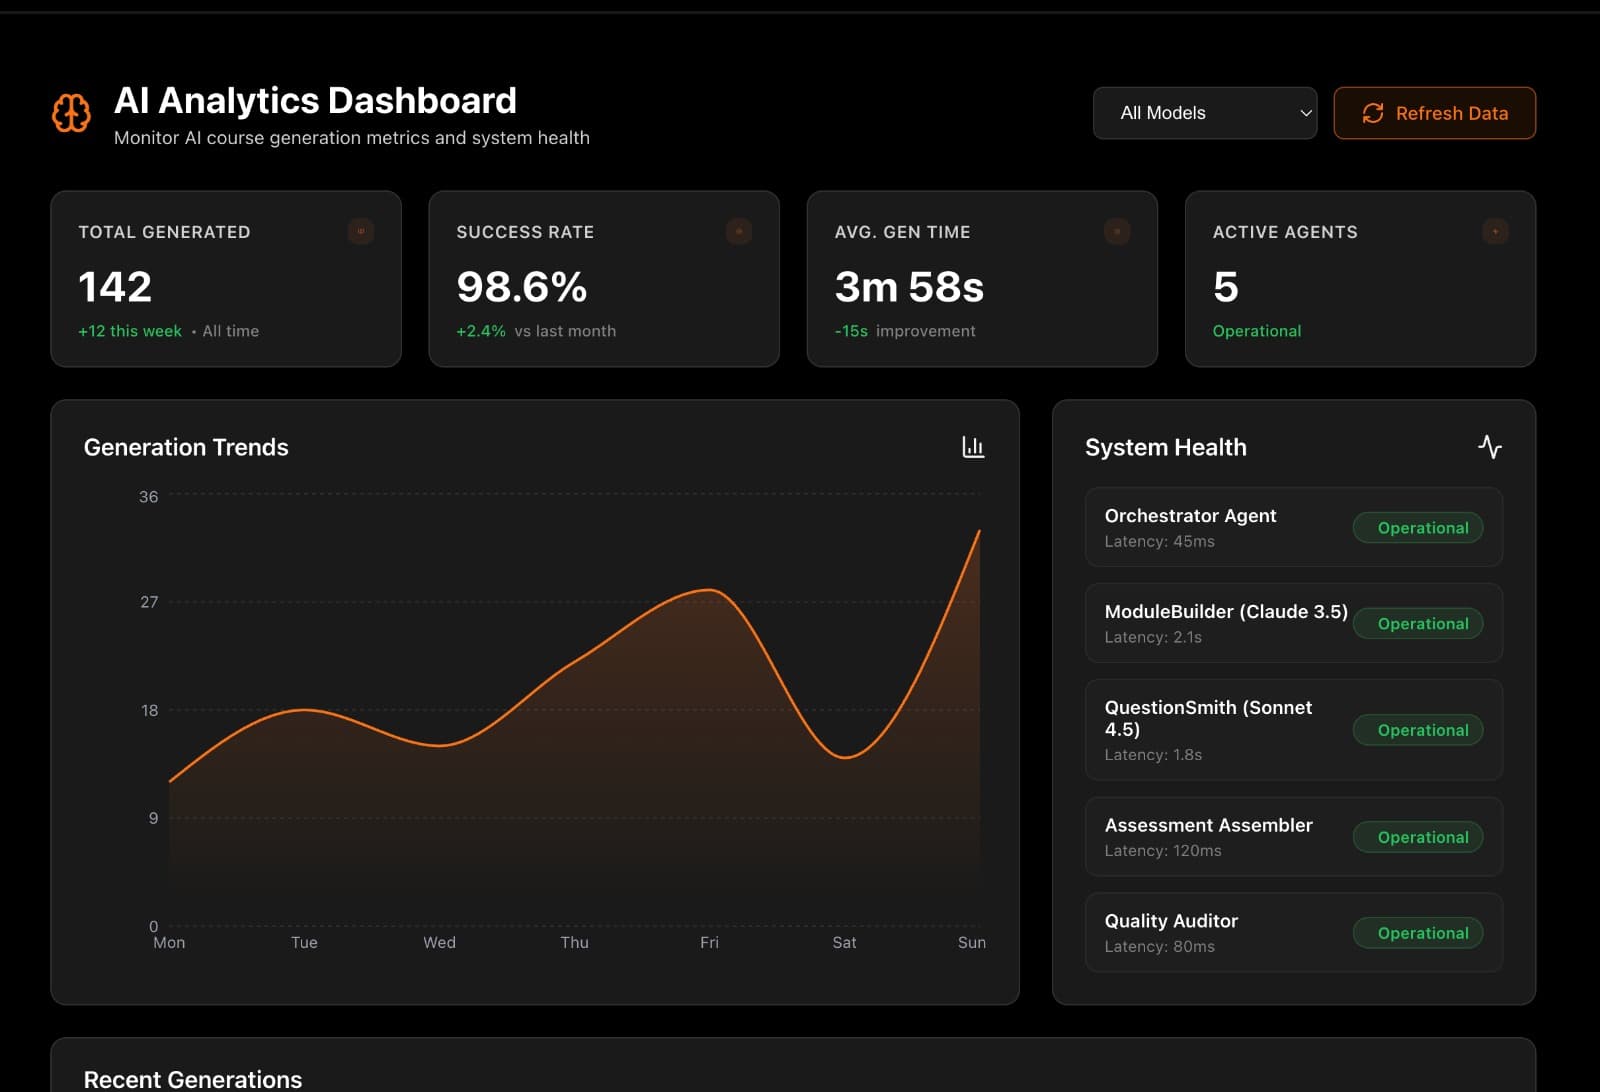The height and width of the screenshot is (1092, 1600).
Task: Click the icon in Avg. Gen Time card
Action: tap(1117, 231)
